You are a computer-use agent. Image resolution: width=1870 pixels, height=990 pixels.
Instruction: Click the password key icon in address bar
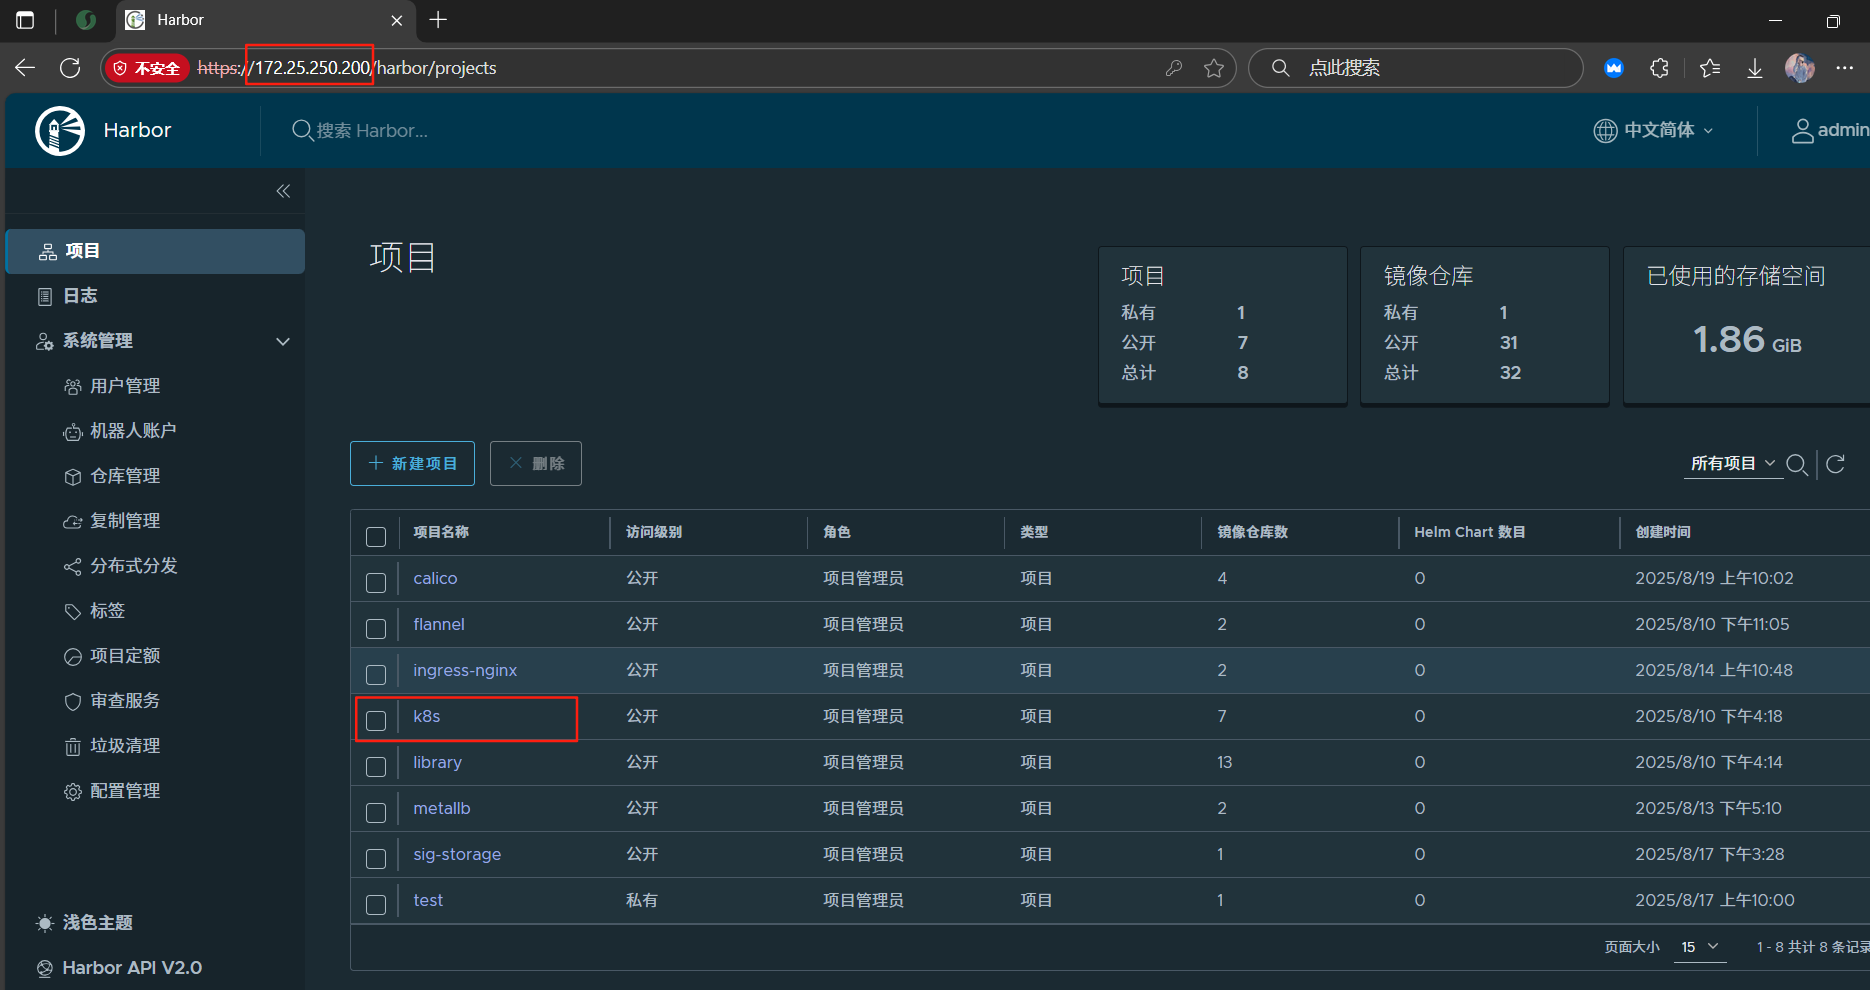1174,68
